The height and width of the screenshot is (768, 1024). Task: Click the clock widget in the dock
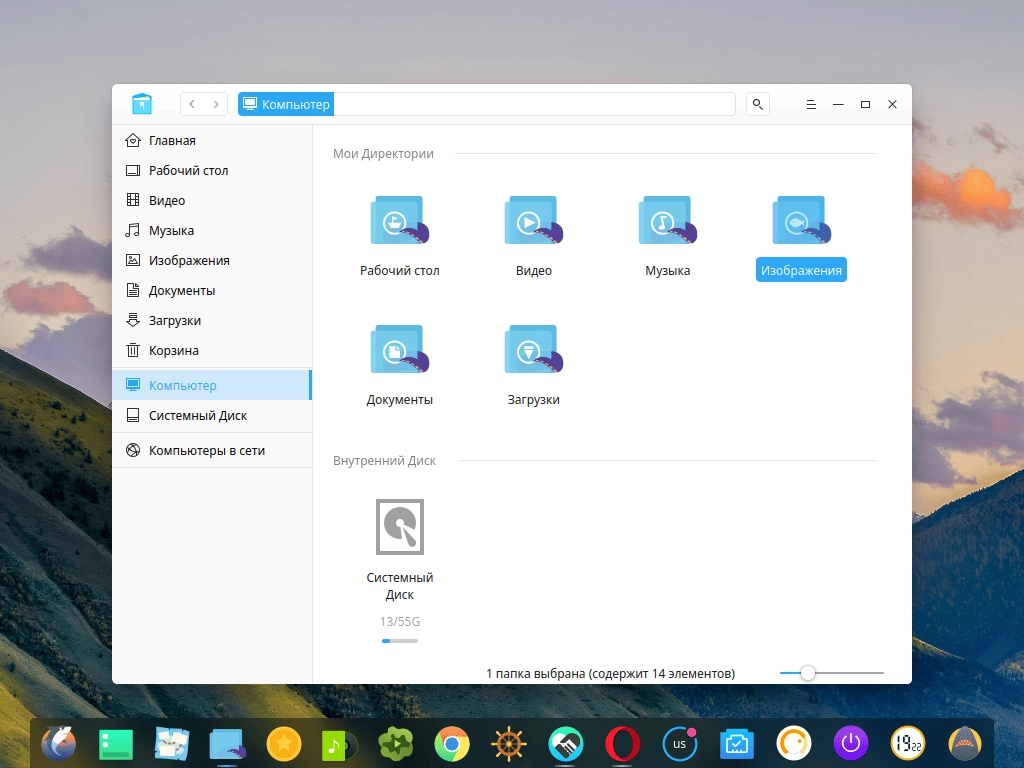(908, 743)
